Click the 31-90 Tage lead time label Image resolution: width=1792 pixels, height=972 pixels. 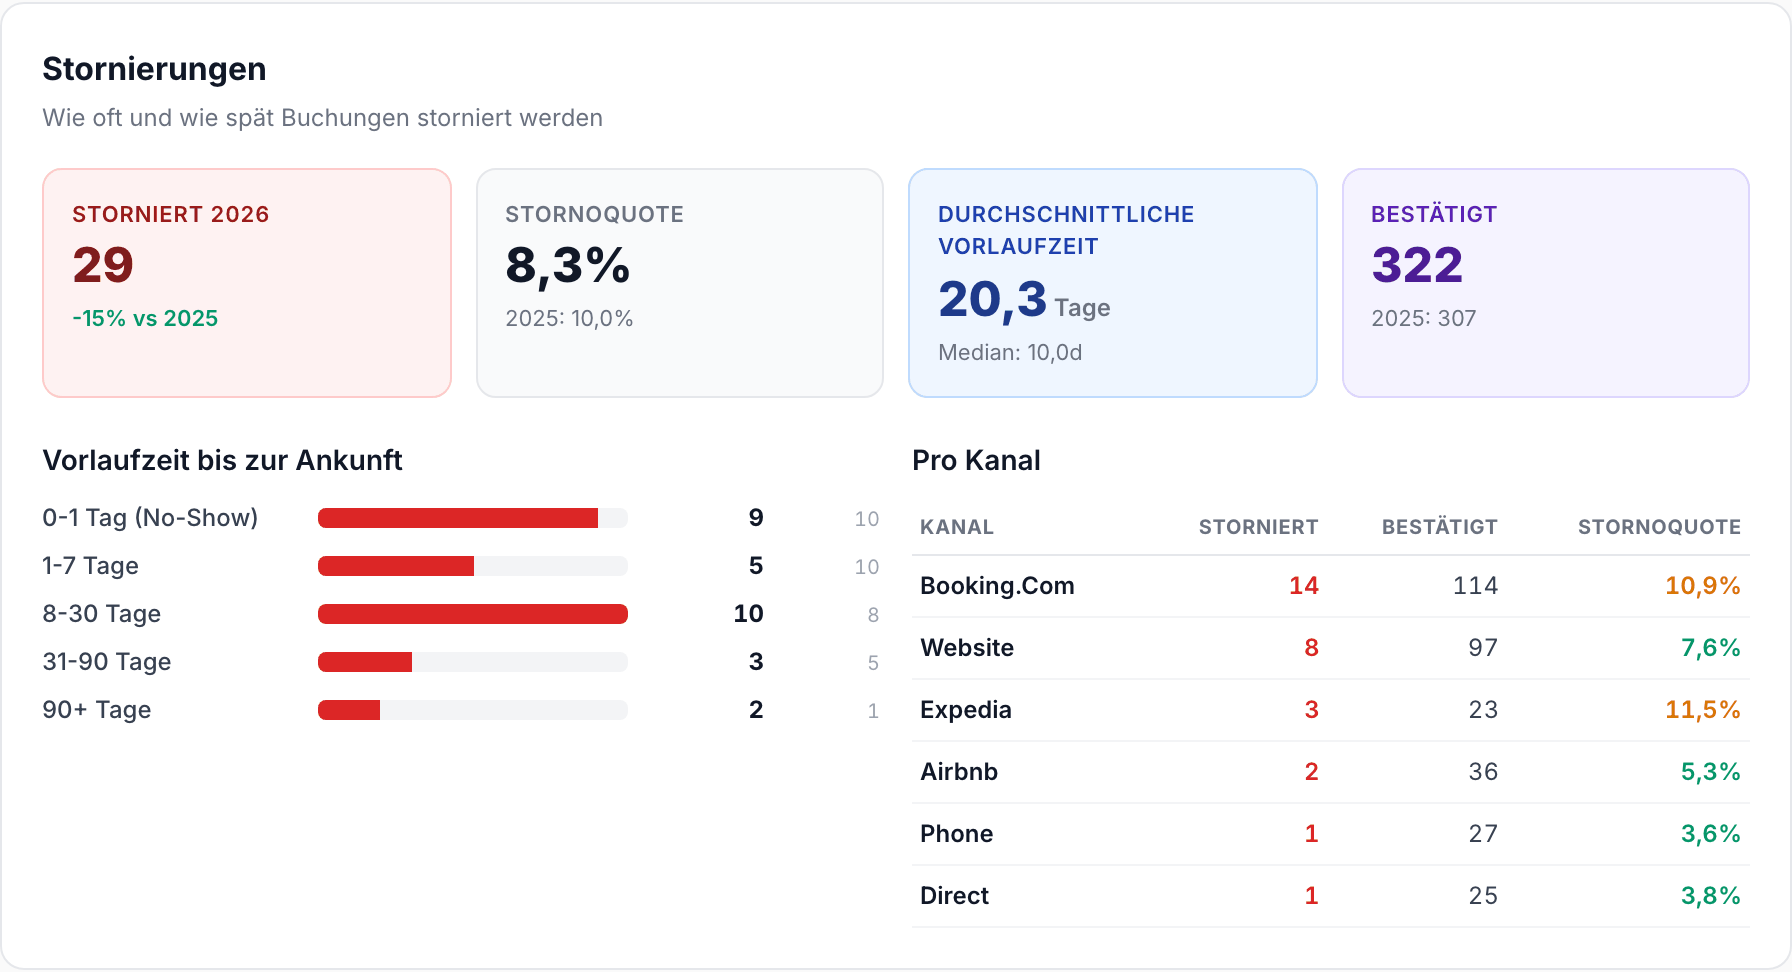click(107, 662)
